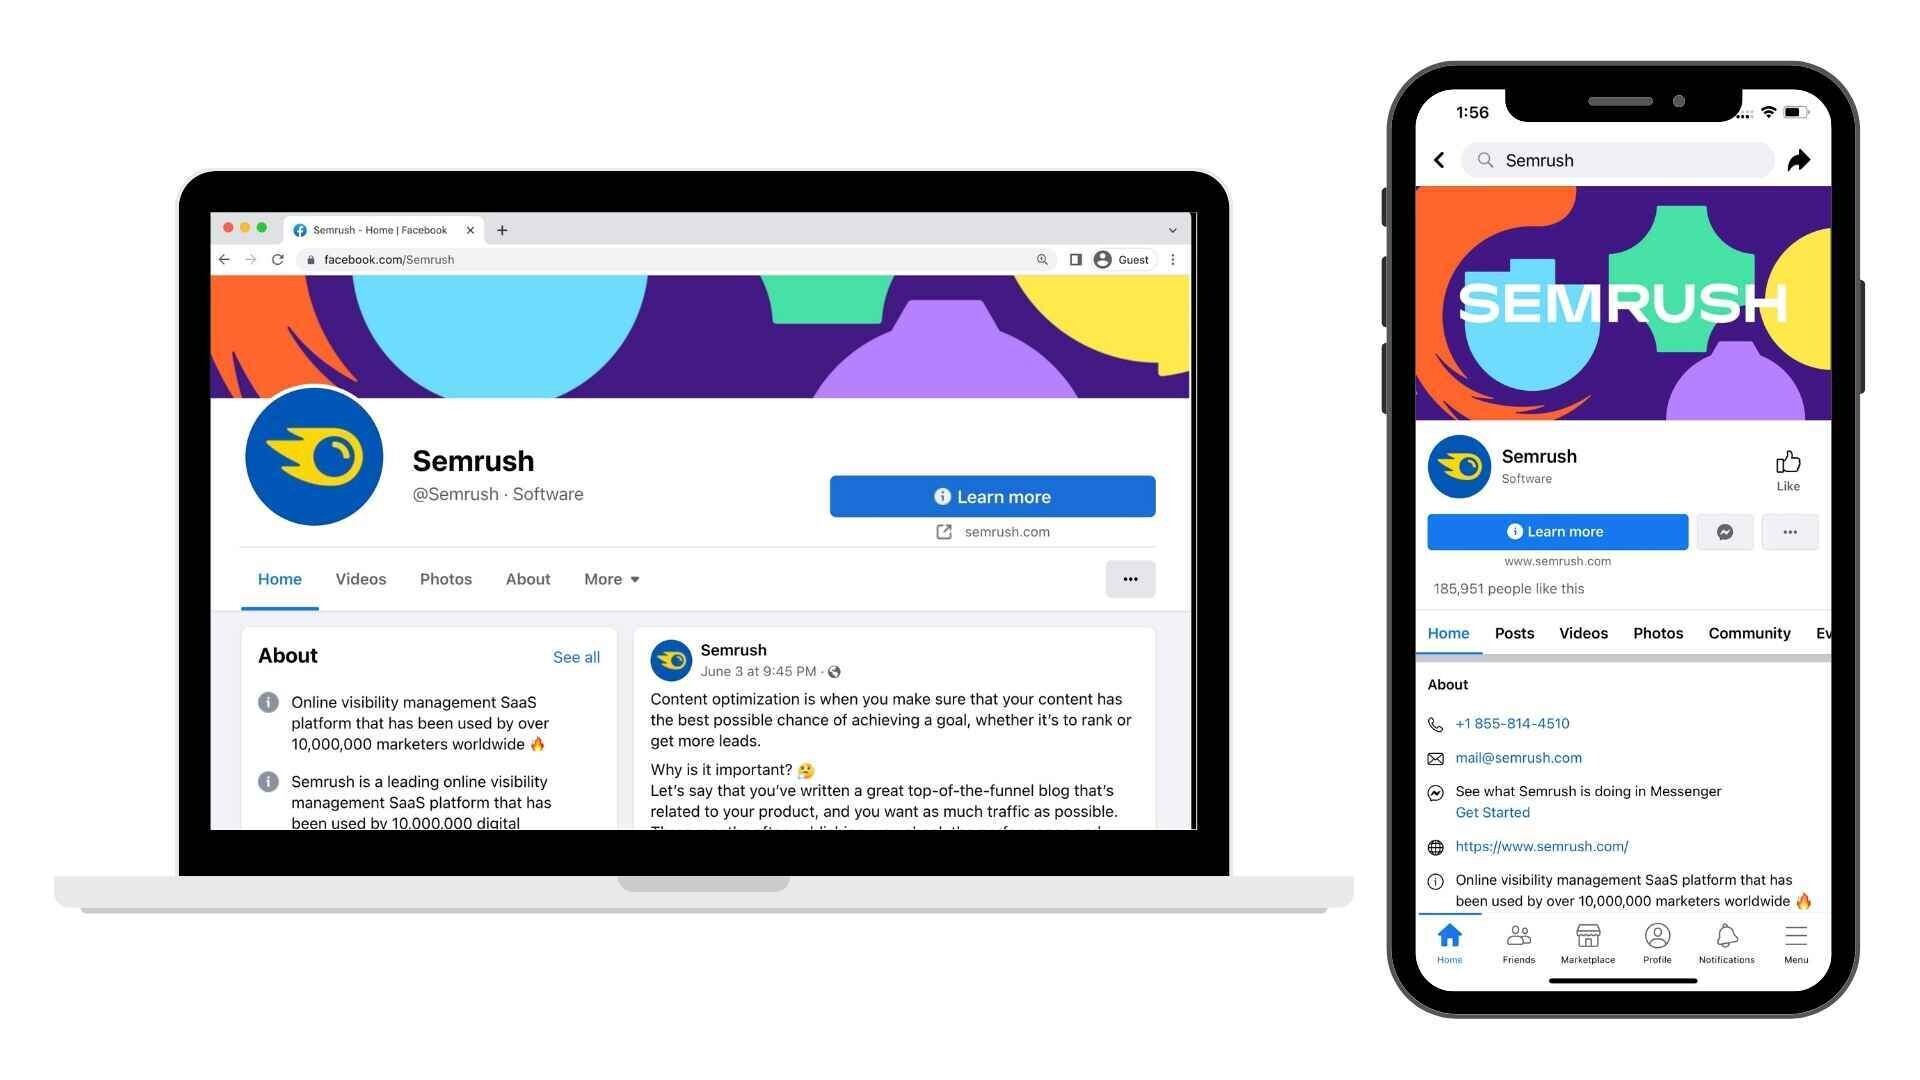Click the three-dot more options icon desktop
This screenshot has height=1080, width=1920.
pyautogui.click(x=1129, y=578)
